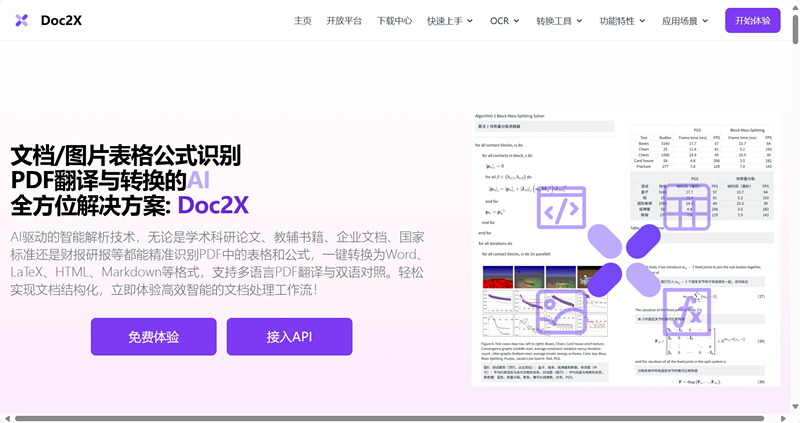The image size is (800, 423).
Task: Click the 免费体验 button
Action: [x=154, y=337]
